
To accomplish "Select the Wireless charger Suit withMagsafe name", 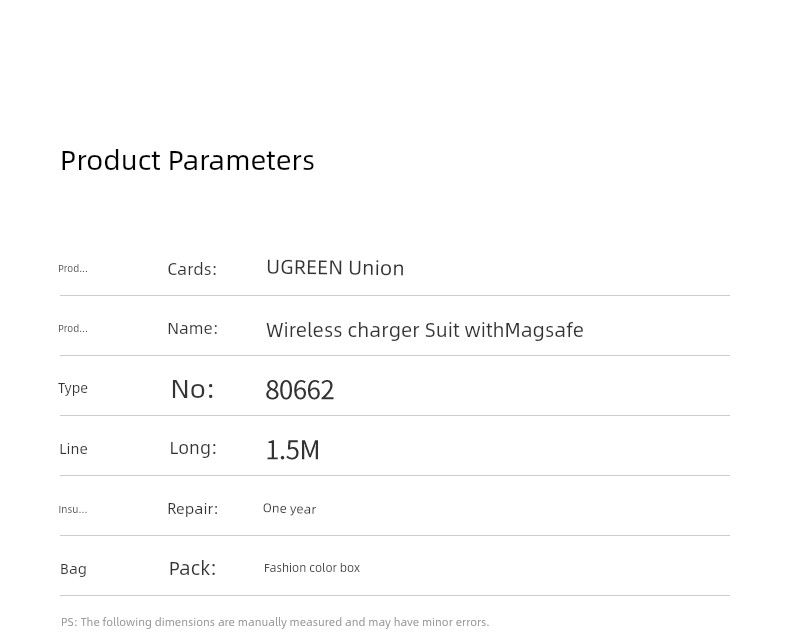I will [425, 330].
